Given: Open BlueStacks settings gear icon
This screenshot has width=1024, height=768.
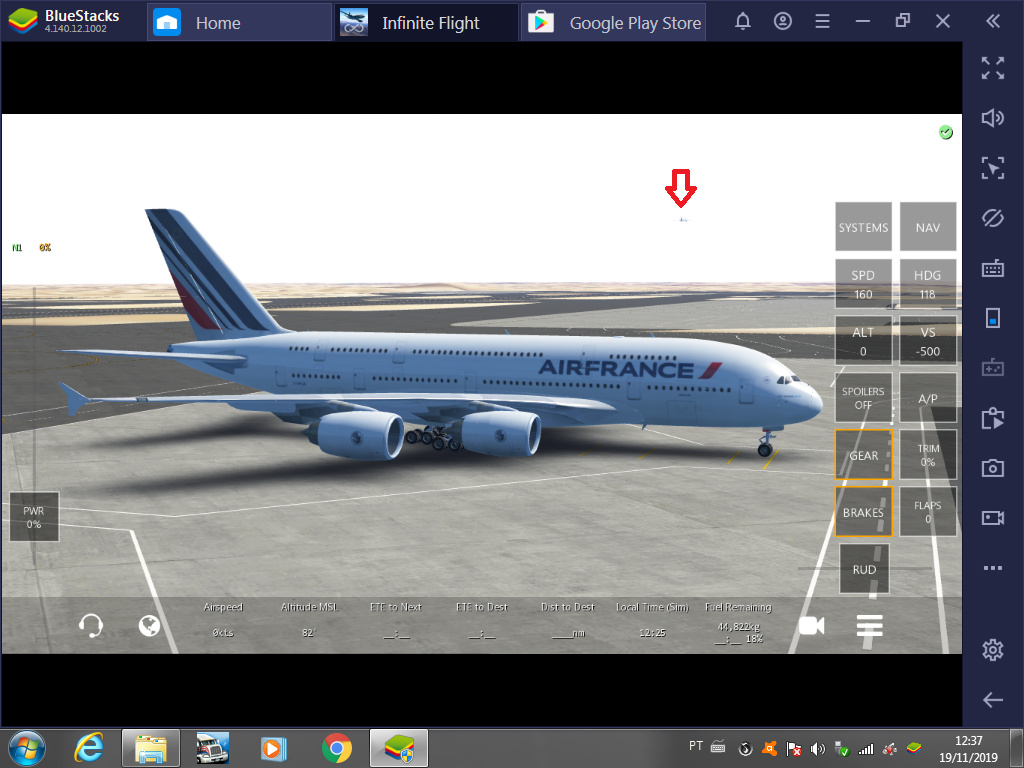Looking at the screenshot, I should (x=993, y=650).
